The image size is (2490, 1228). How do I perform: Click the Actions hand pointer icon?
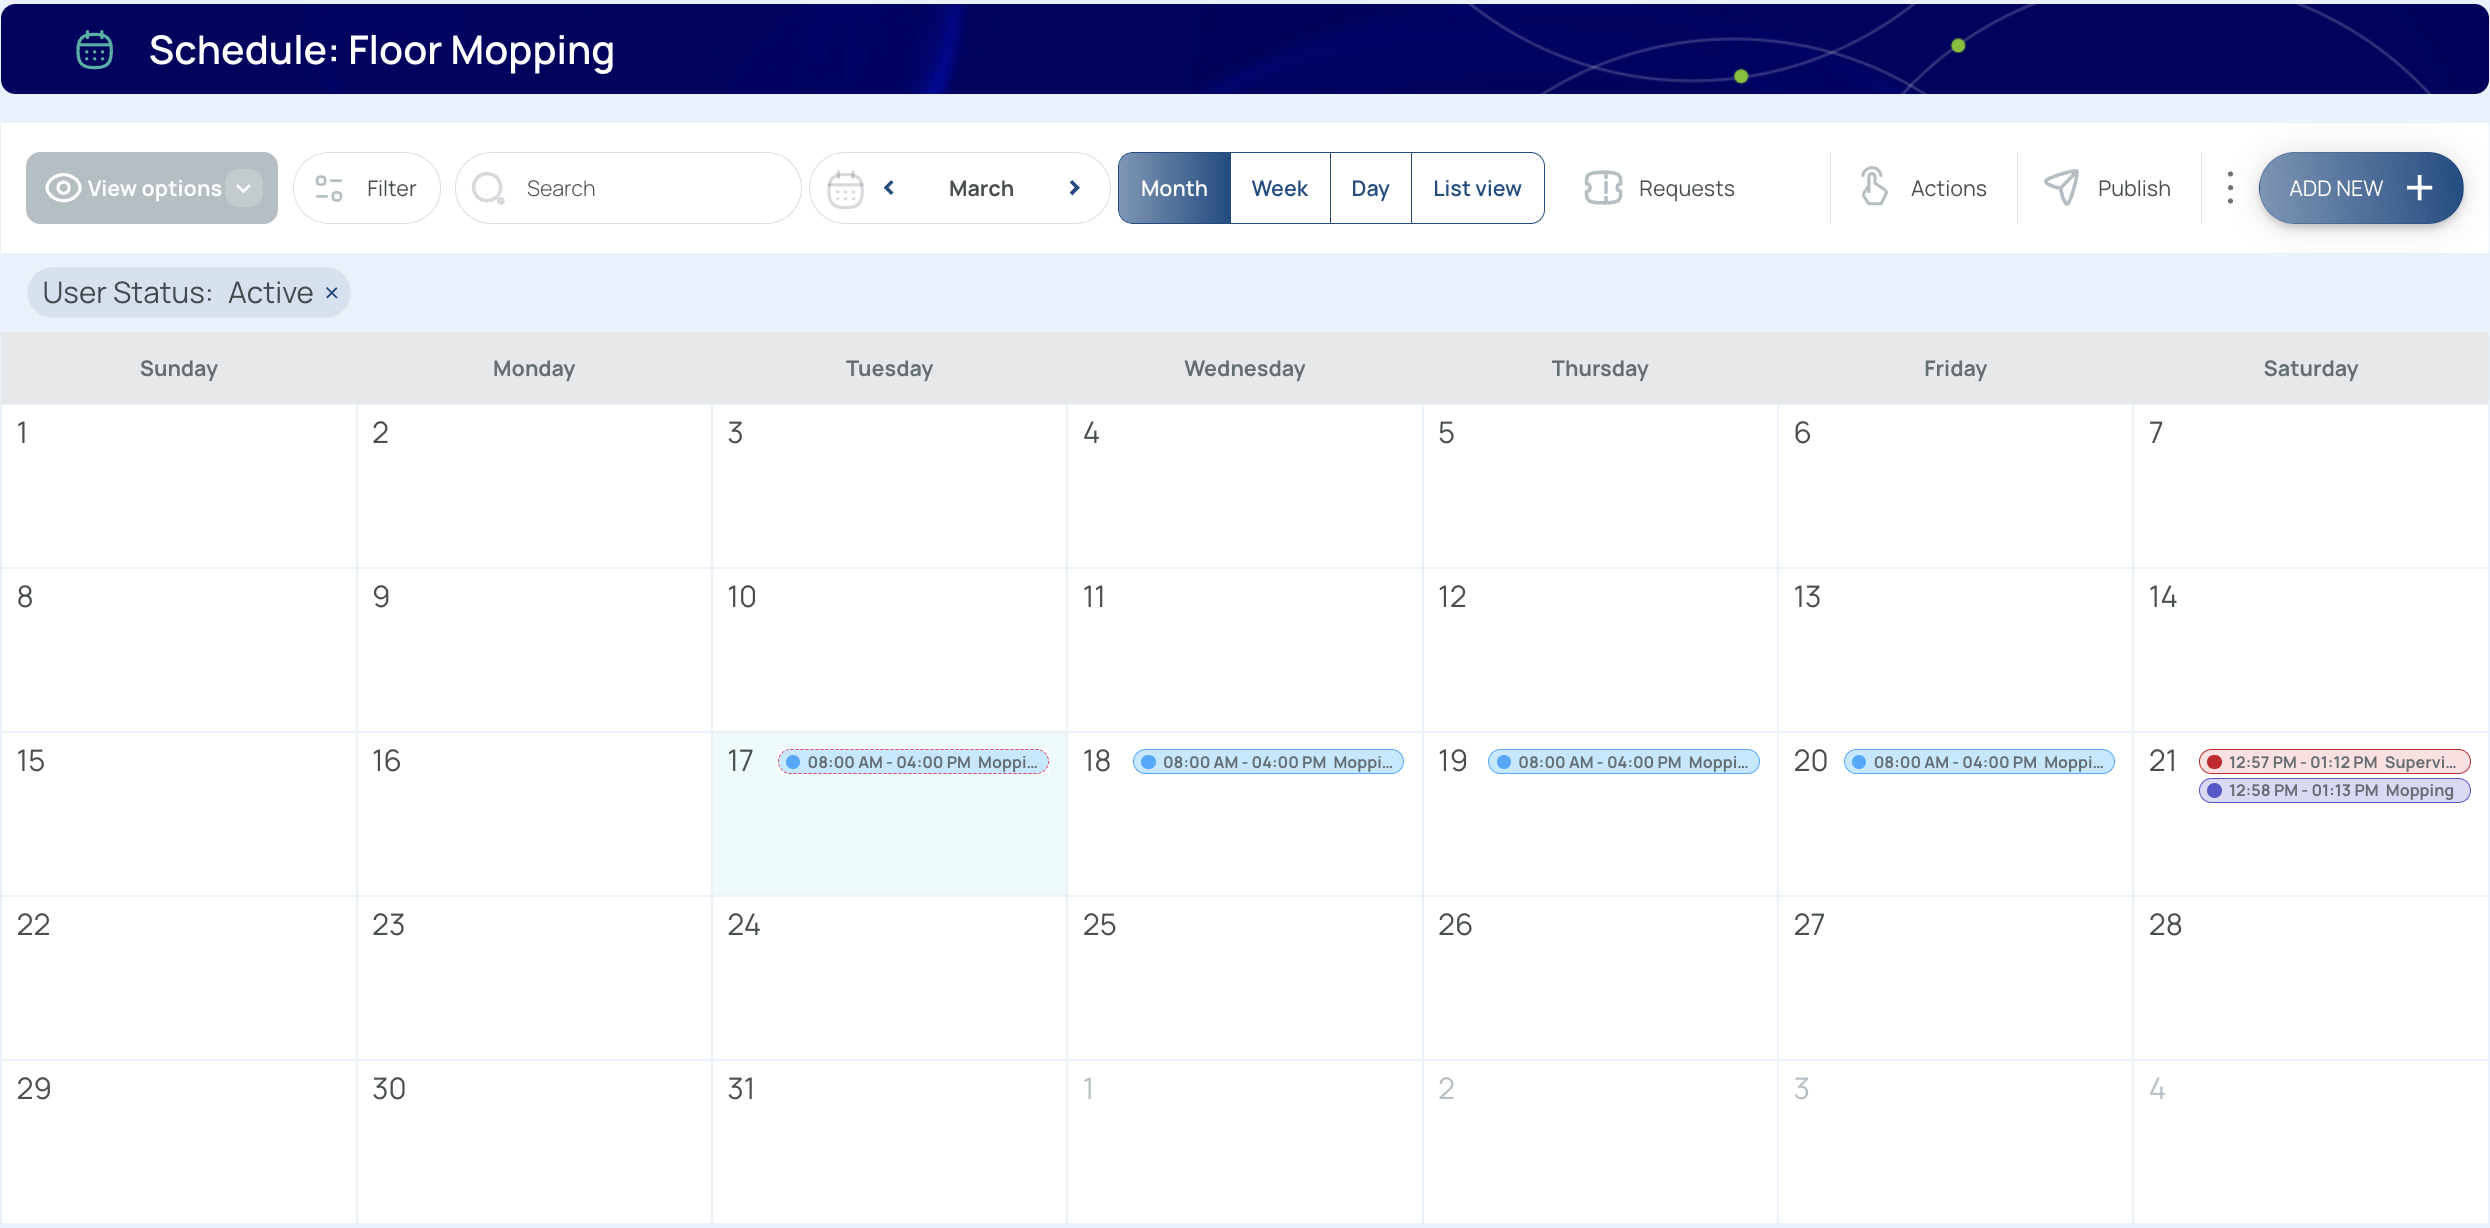coord(1874,188)
